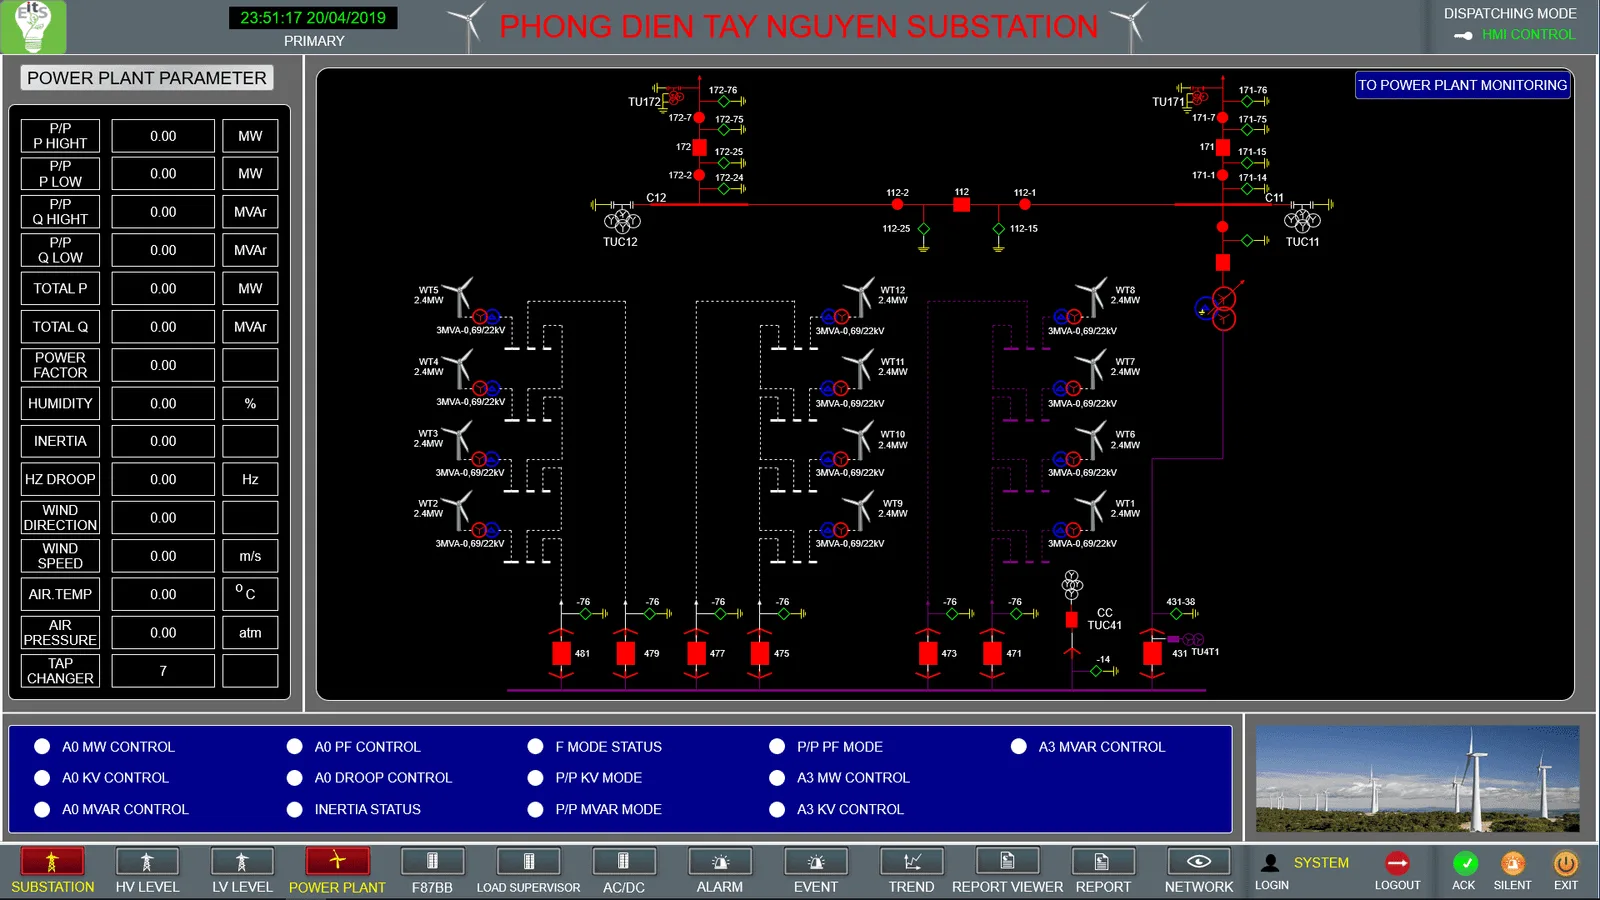Click the LOGIN user icon
This screenshot has height=900, width=1600.
(x=1270, y=862)
